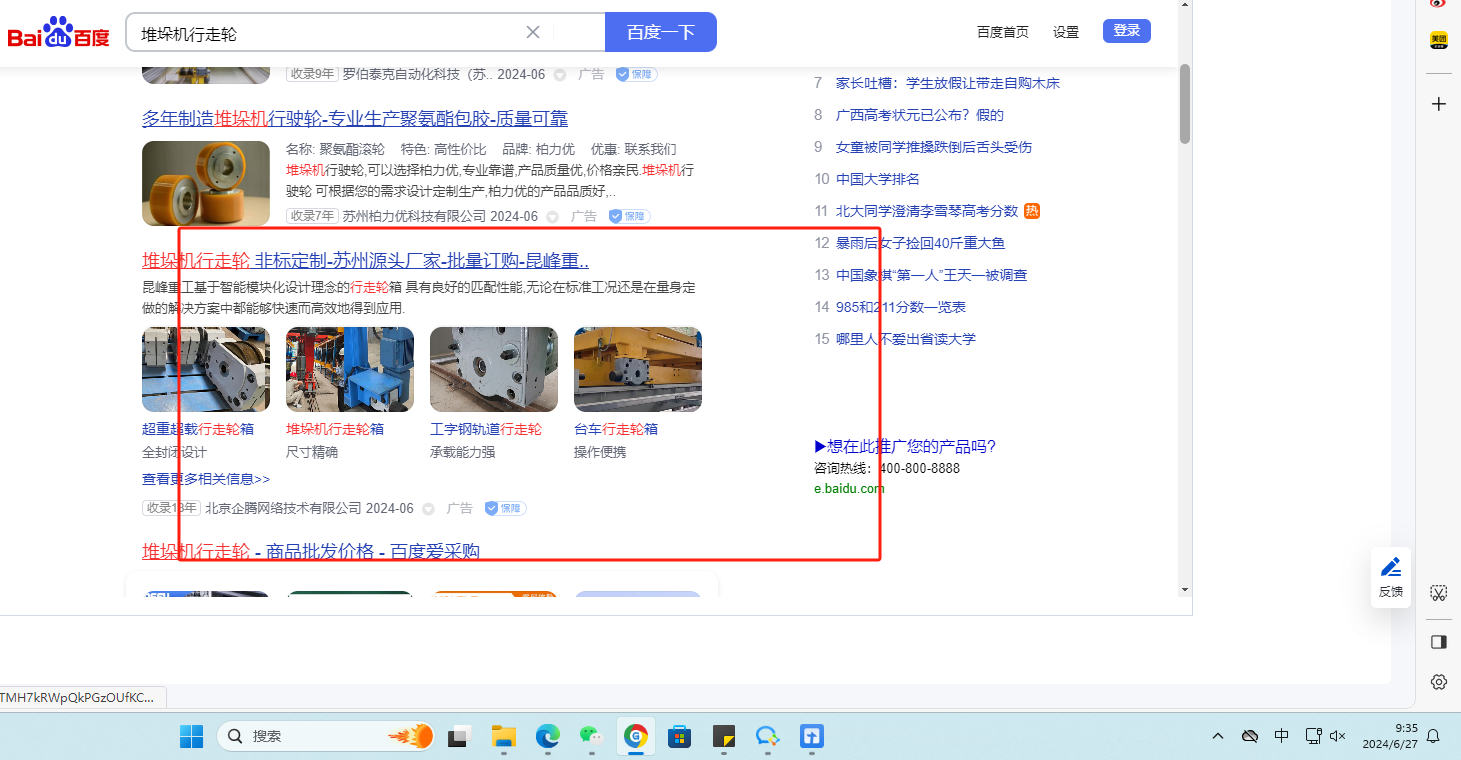Screen dimensions: 1461x760
Task: Launch Microsoft Edge from the taskbar
Action: pos(547,737)
